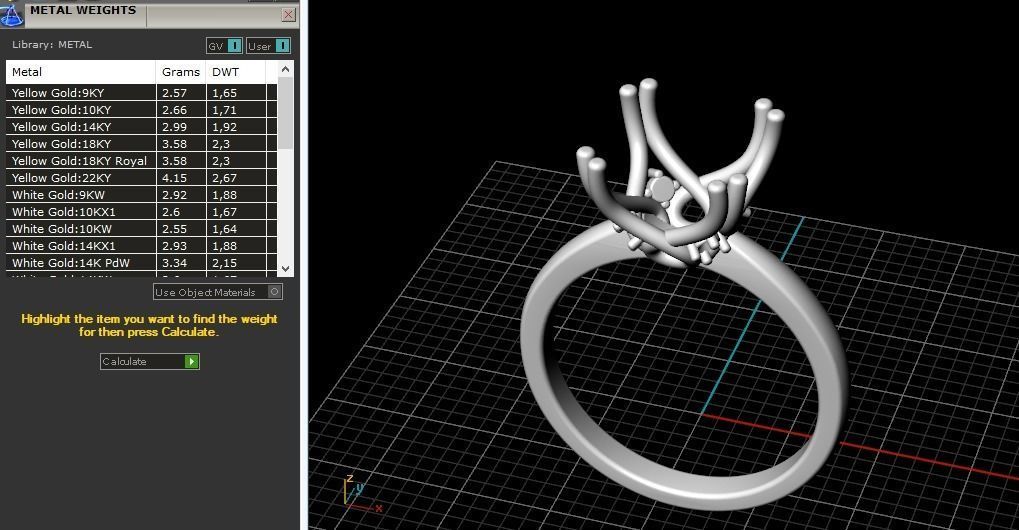Click grams value 2.57
Screen dimensions: 1019x530
click(x=174, y=93)
